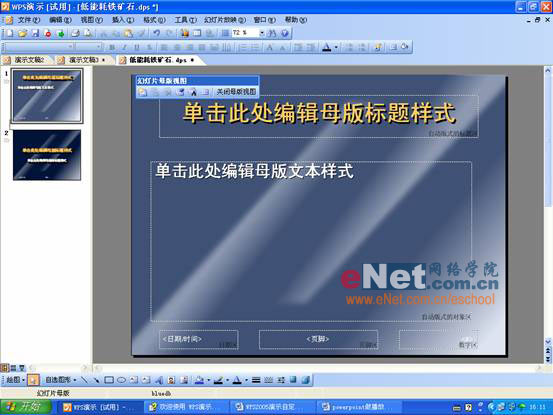Select the Oval shape tool

tap(121, 380)
